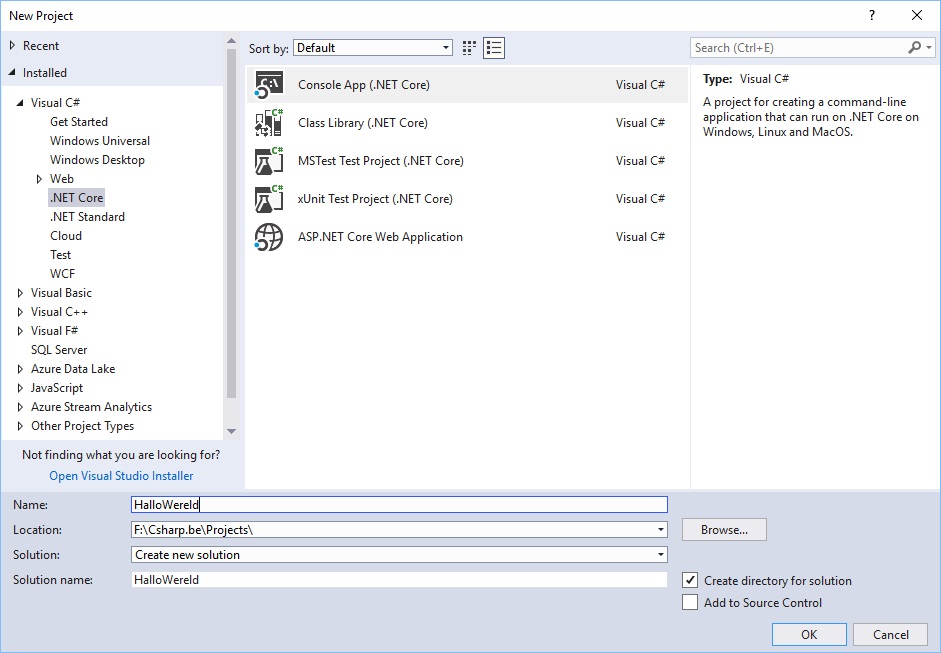Click the tree scroll up arrow
Image resolution: width=941 pixels, height=653 pixels.
231,41
